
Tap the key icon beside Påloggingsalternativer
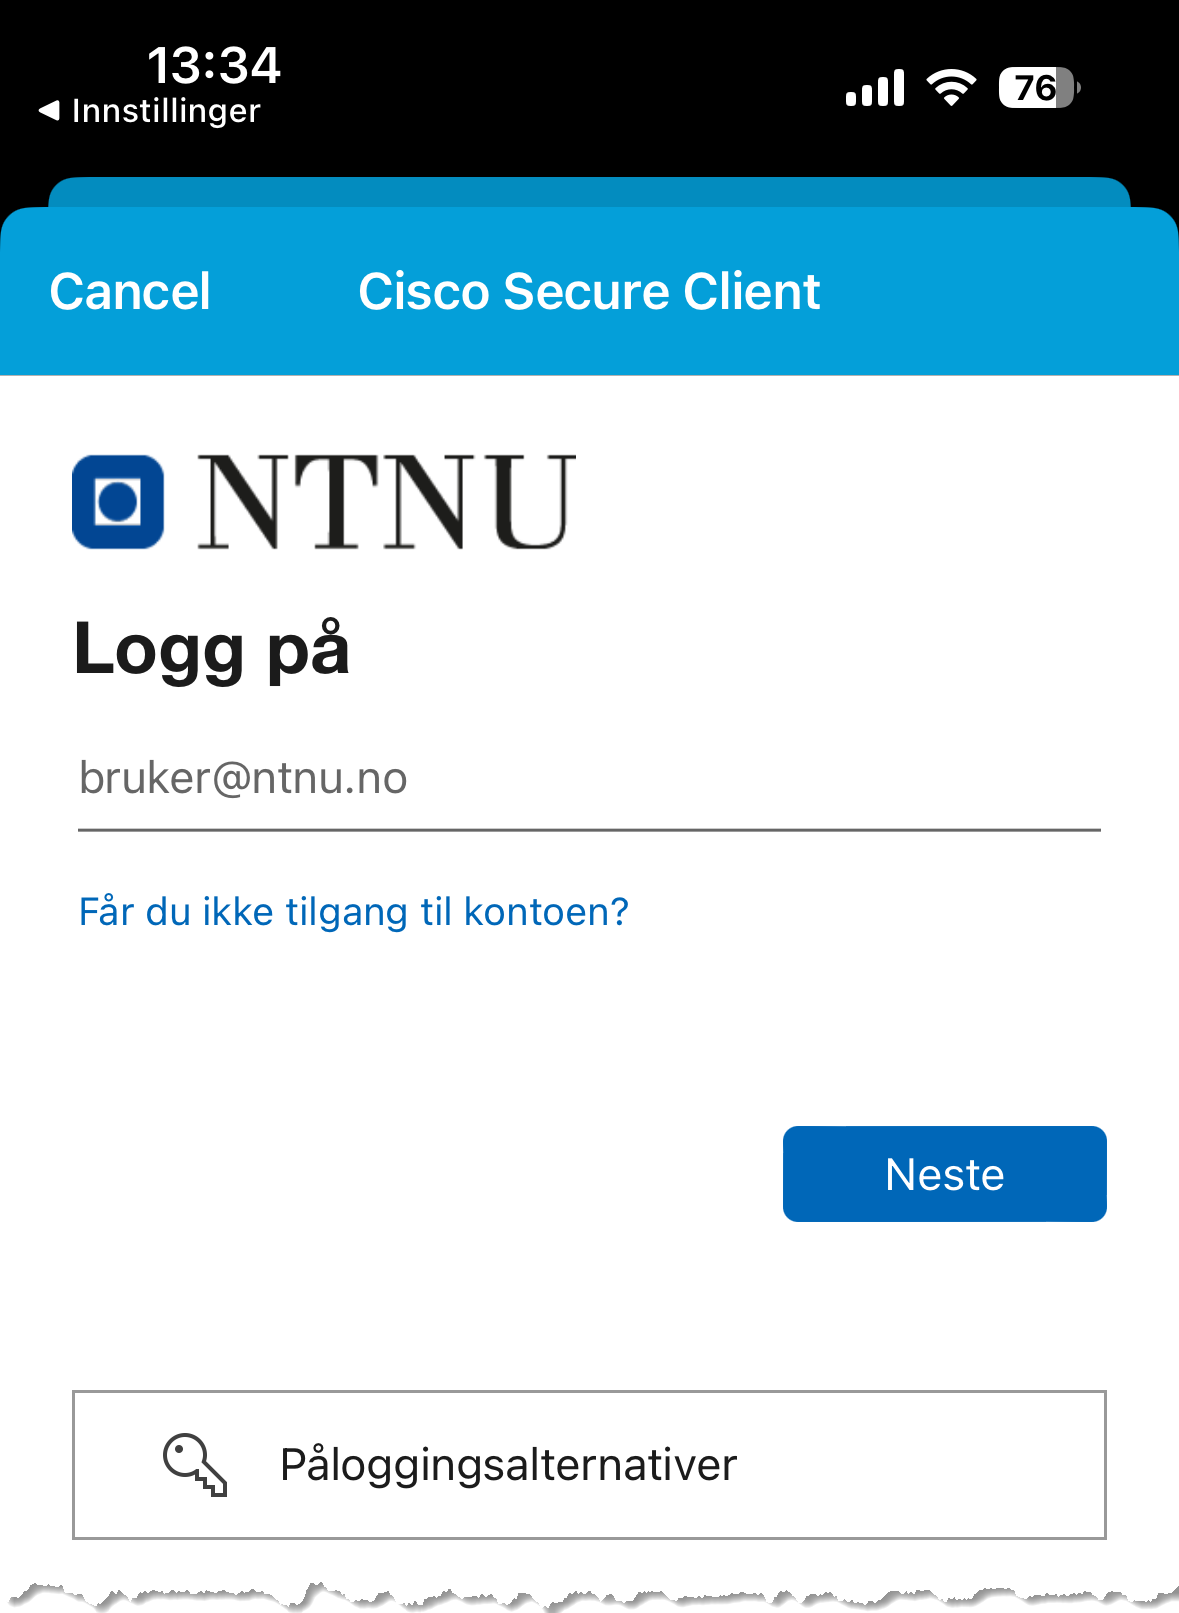[x=195, y=1465]
